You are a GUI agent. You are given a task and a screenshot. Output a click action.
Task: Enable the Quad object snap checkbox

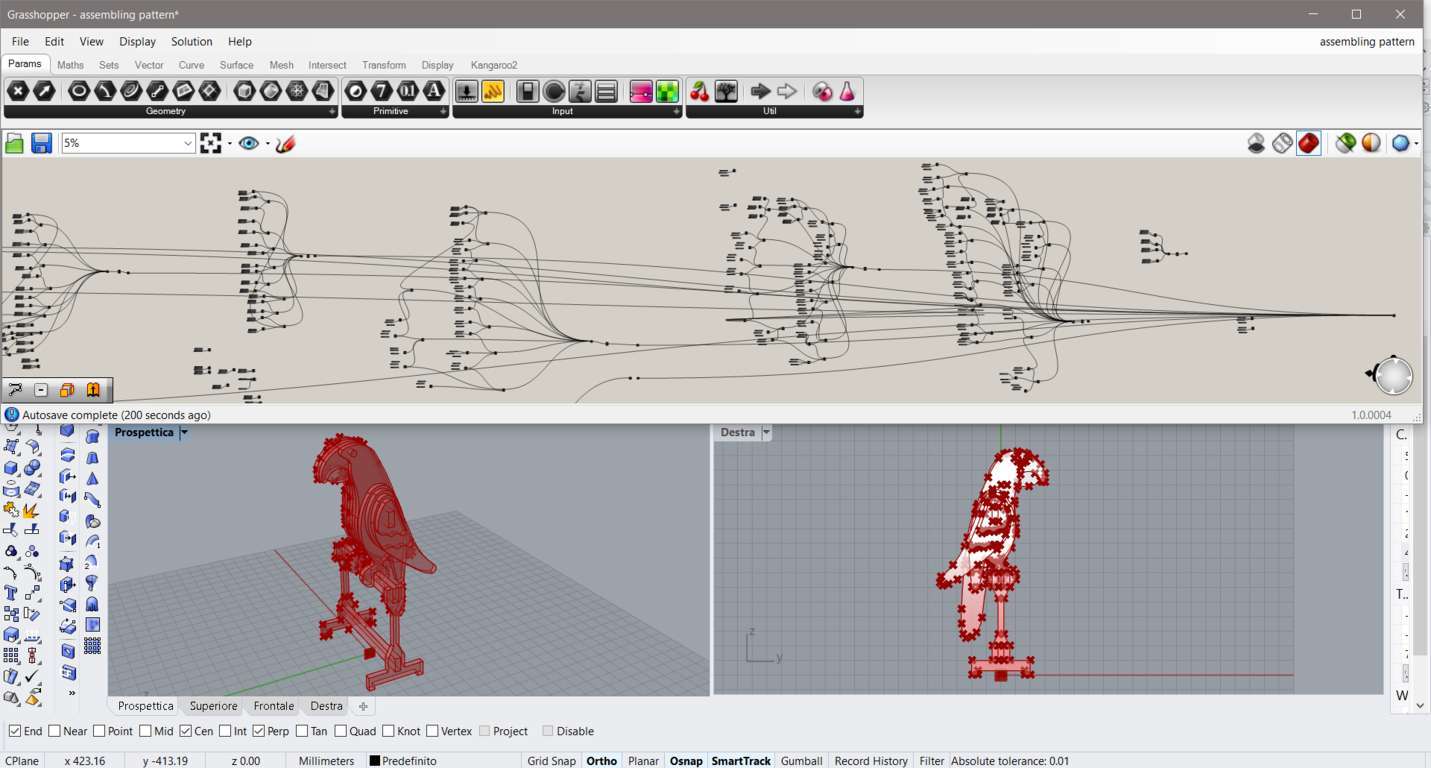tap(341, 731)
